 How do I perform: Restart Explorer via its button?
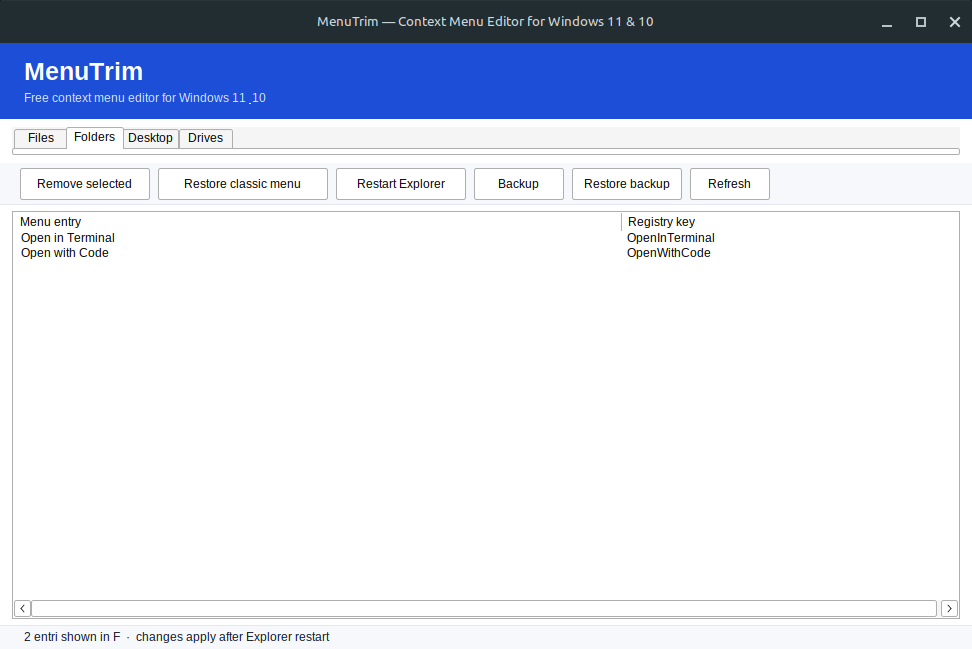[400, 183]
